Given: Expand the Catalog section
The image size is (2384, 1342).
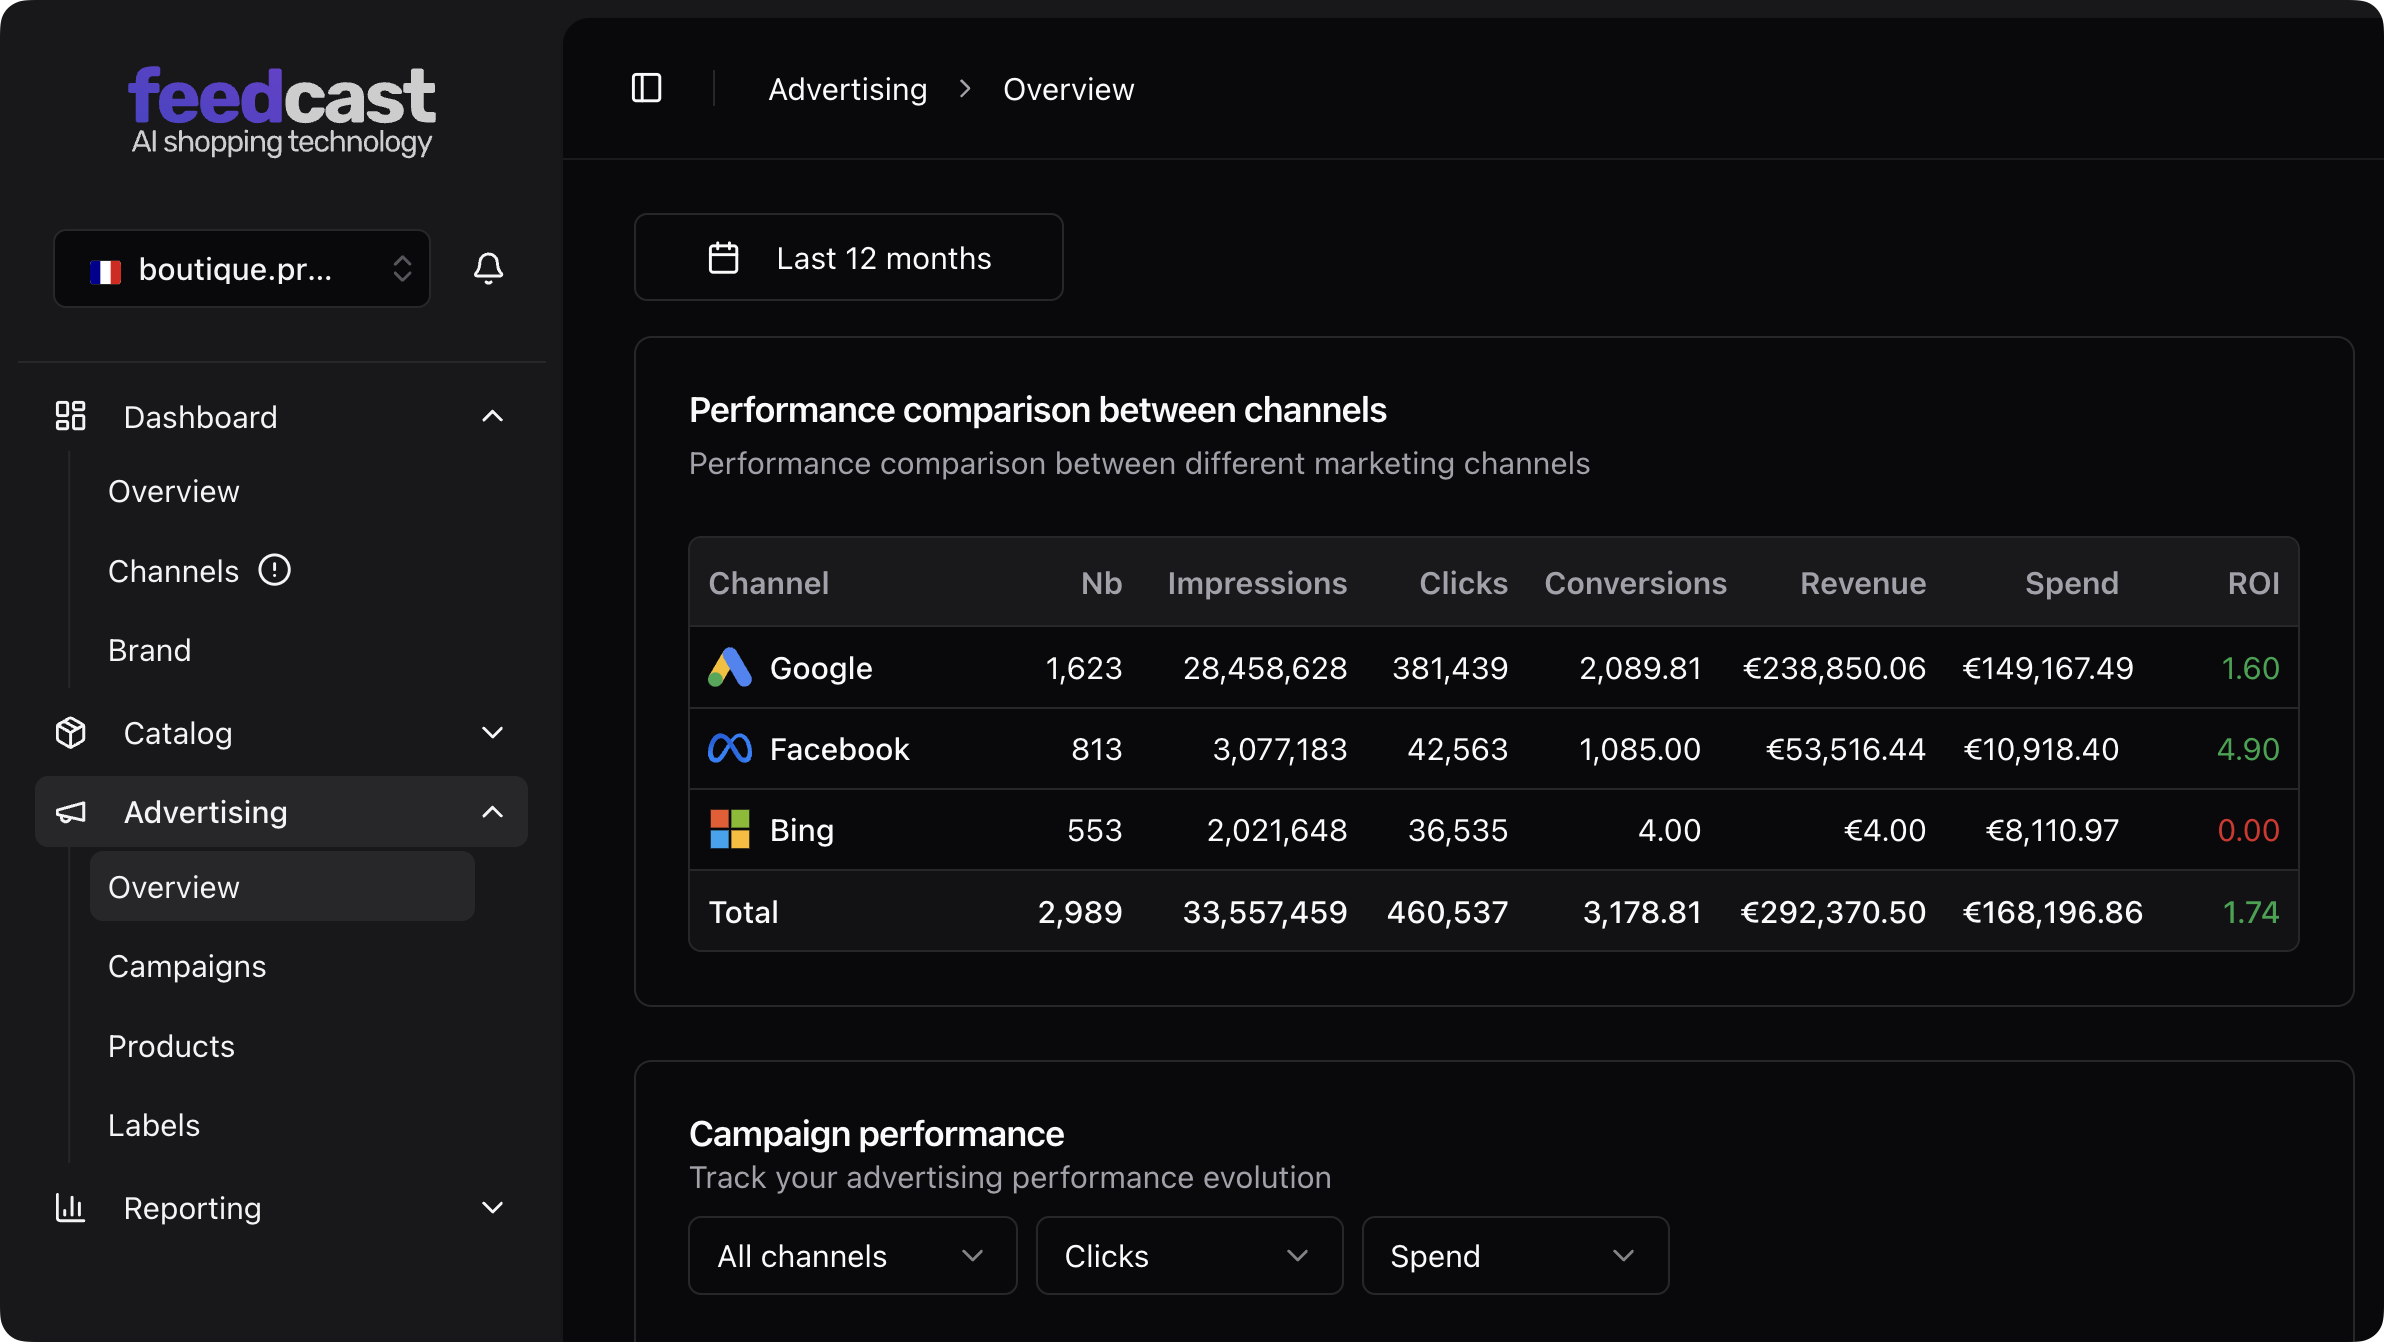Looking at the screenshot, I should tap(492, 732).
